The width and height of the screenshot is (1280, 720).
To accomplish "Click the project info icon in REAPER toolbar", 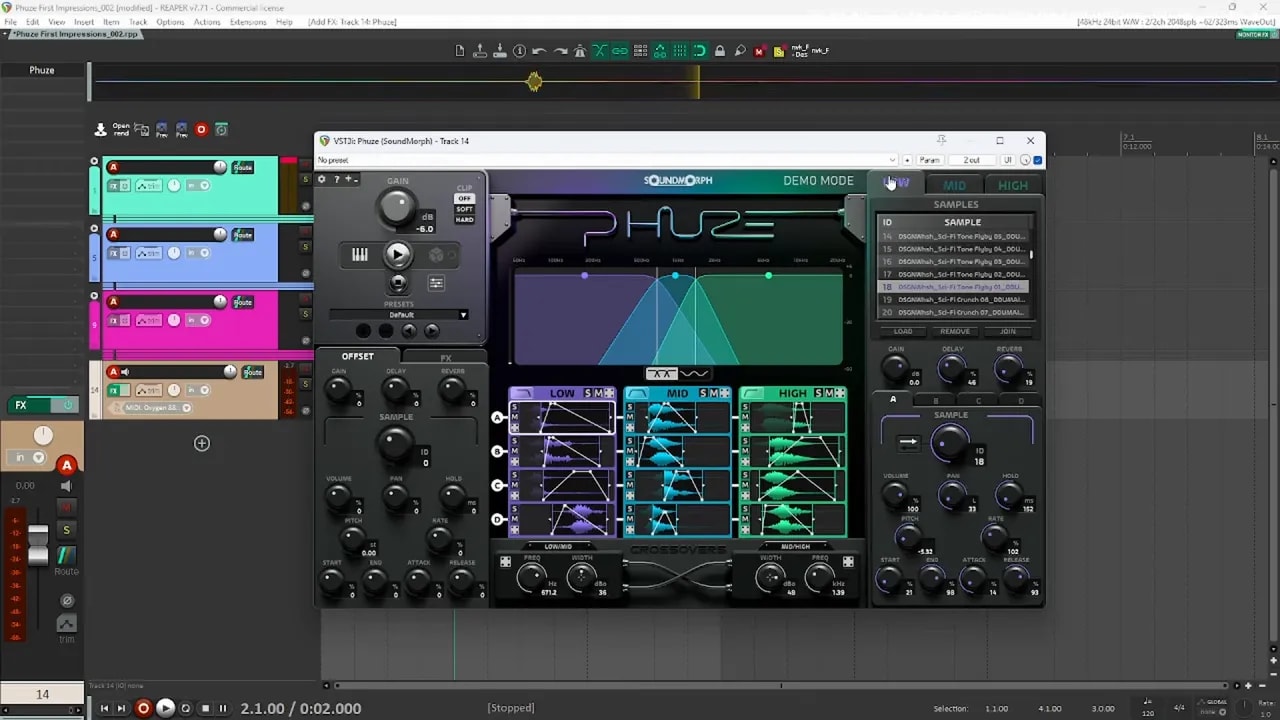I will click(519, 51).
